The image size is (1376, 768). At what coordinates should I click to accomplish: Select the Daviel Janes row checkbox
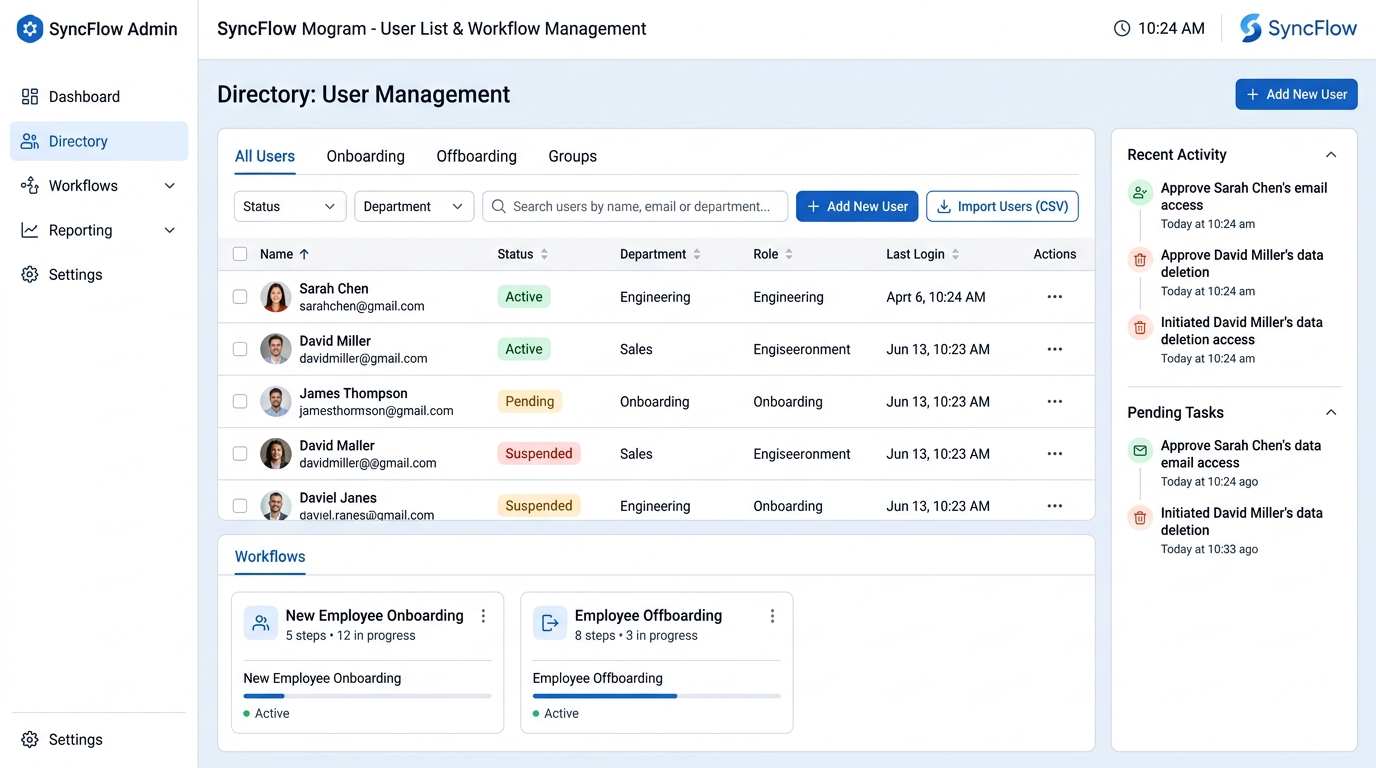tap(240, 506)
